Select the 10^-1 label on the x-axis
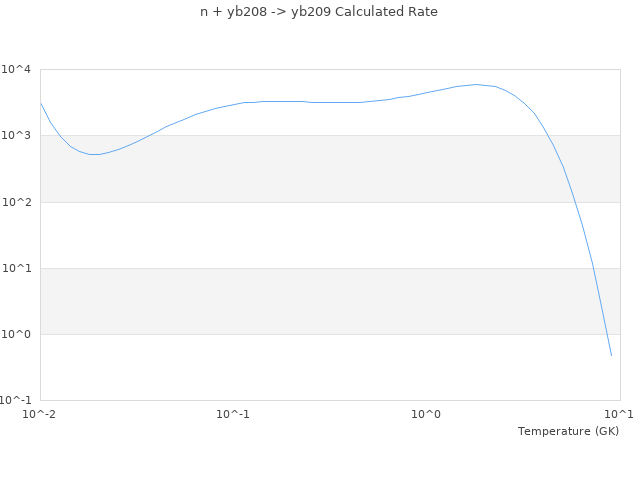This screenshot has width=640, height=480. coord(233,413)
